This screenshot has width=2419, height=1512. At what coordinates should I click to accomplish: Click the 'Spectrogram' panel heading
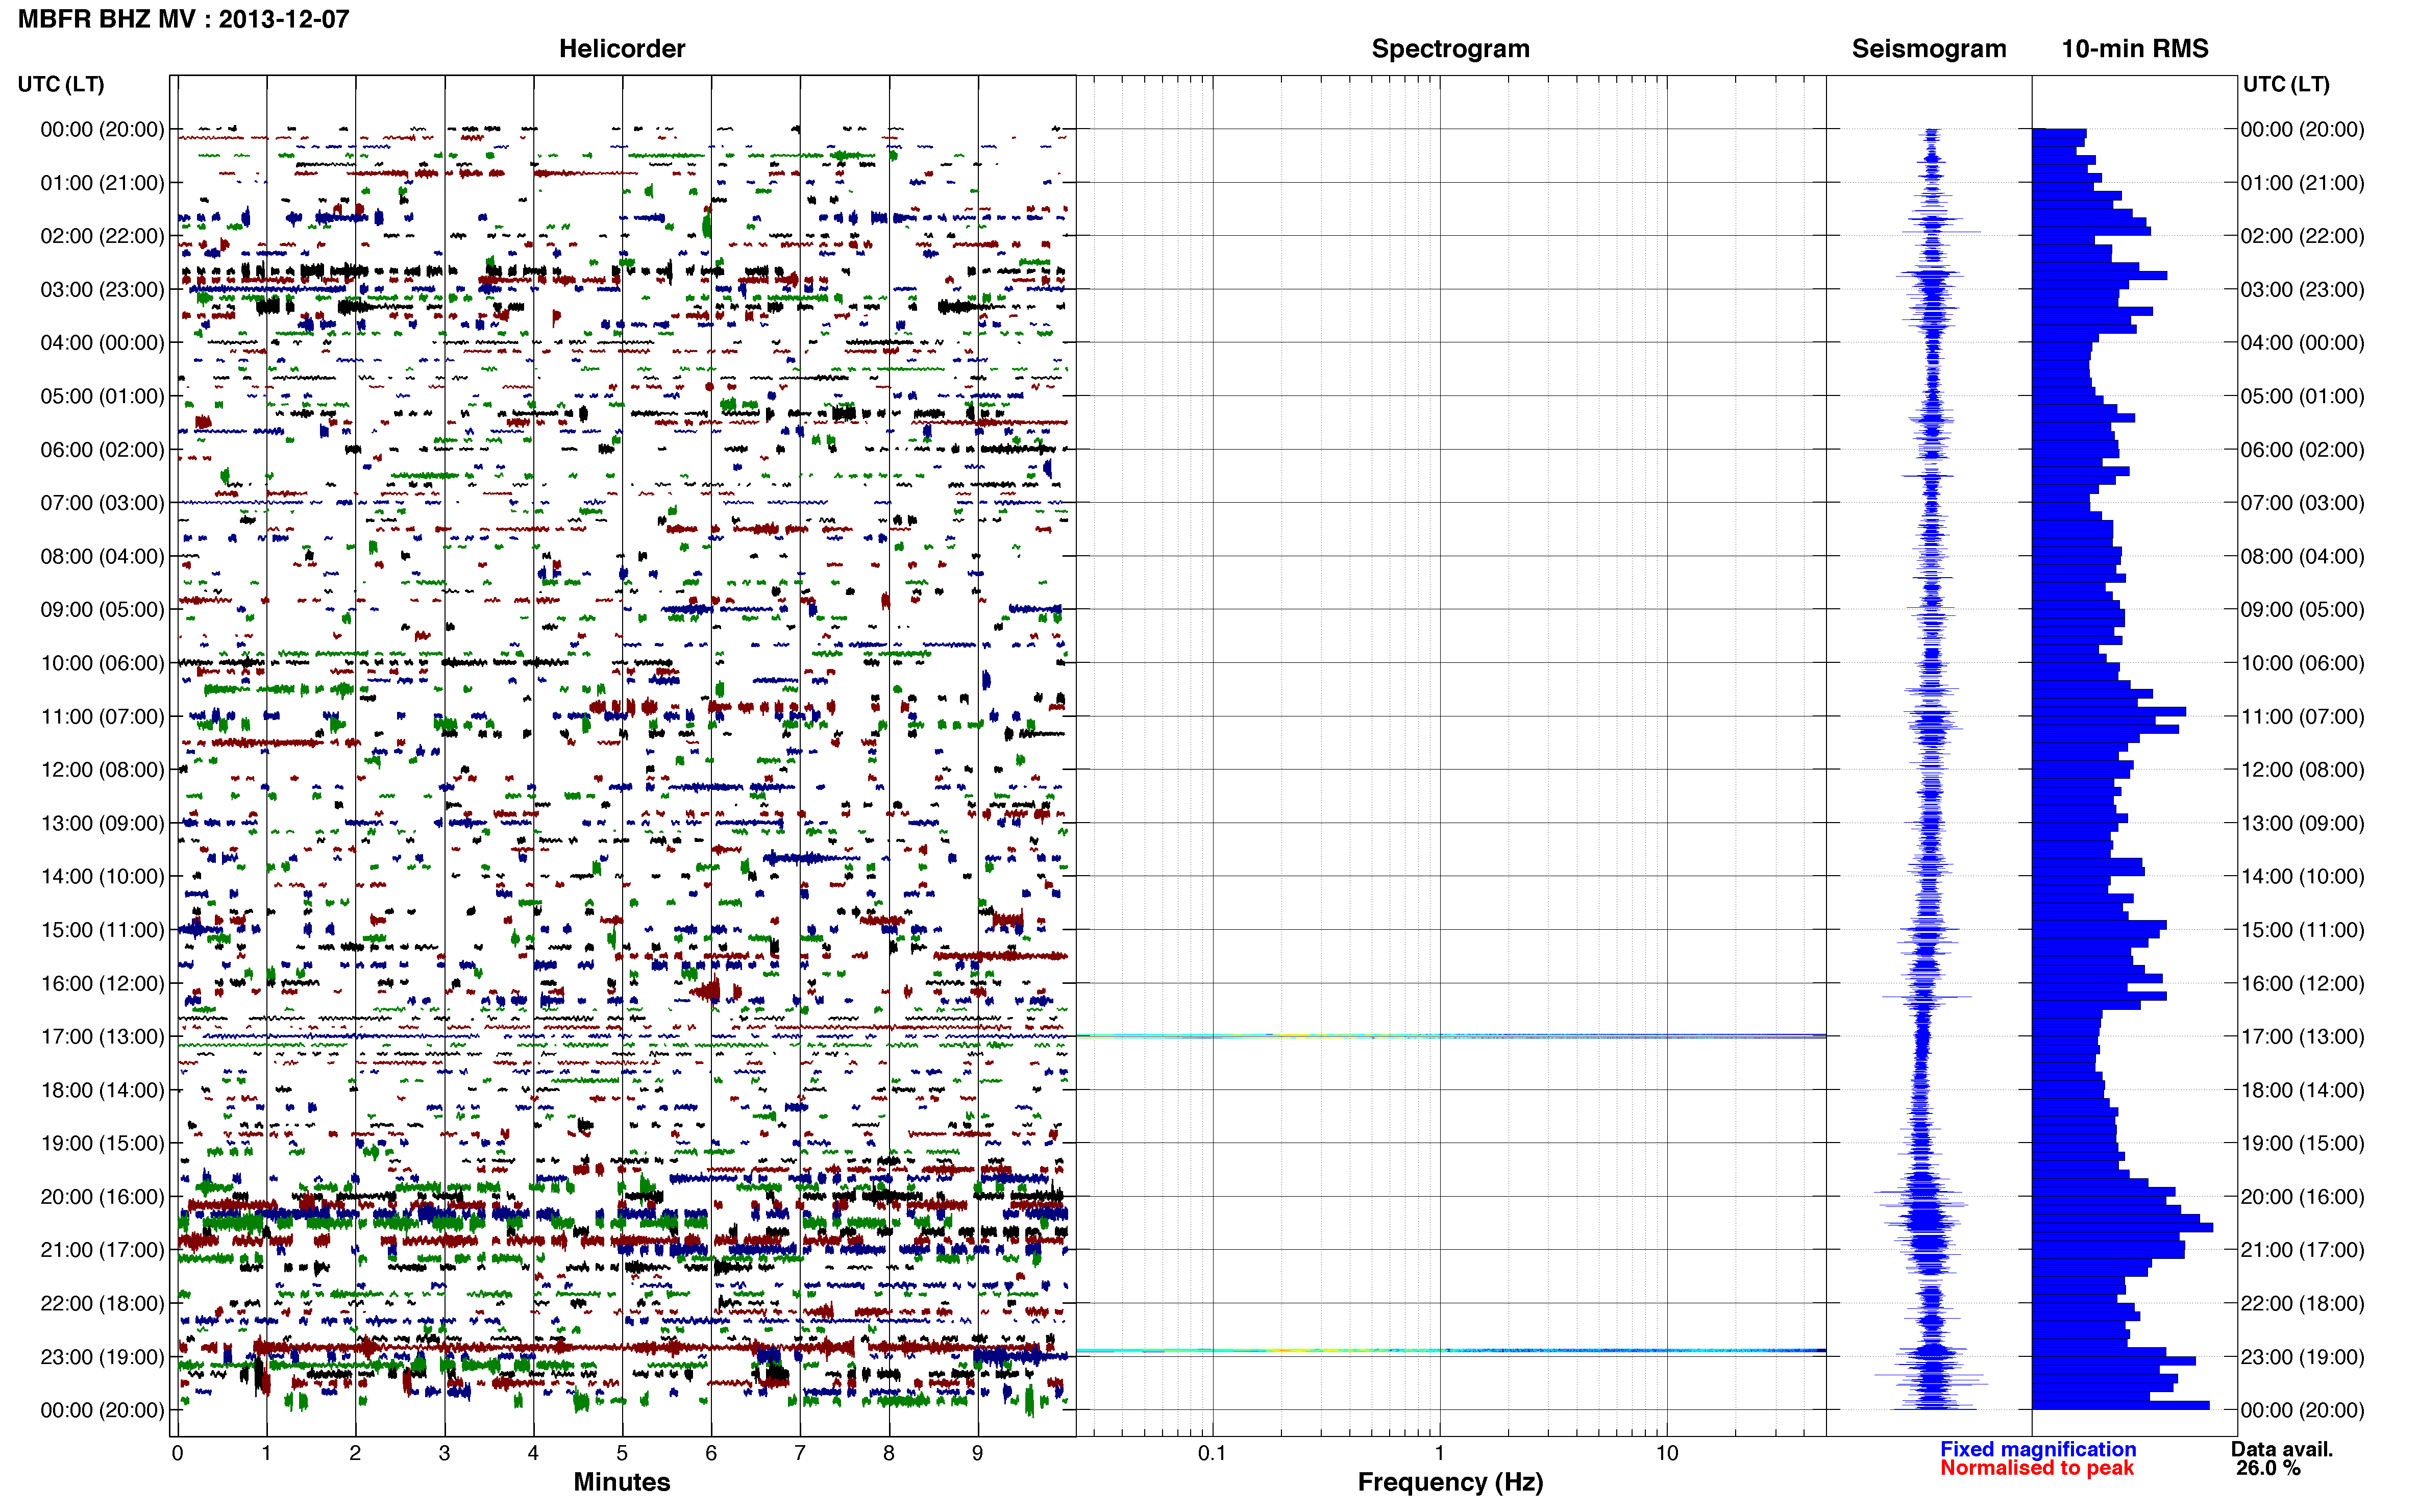click(1450, 49)
